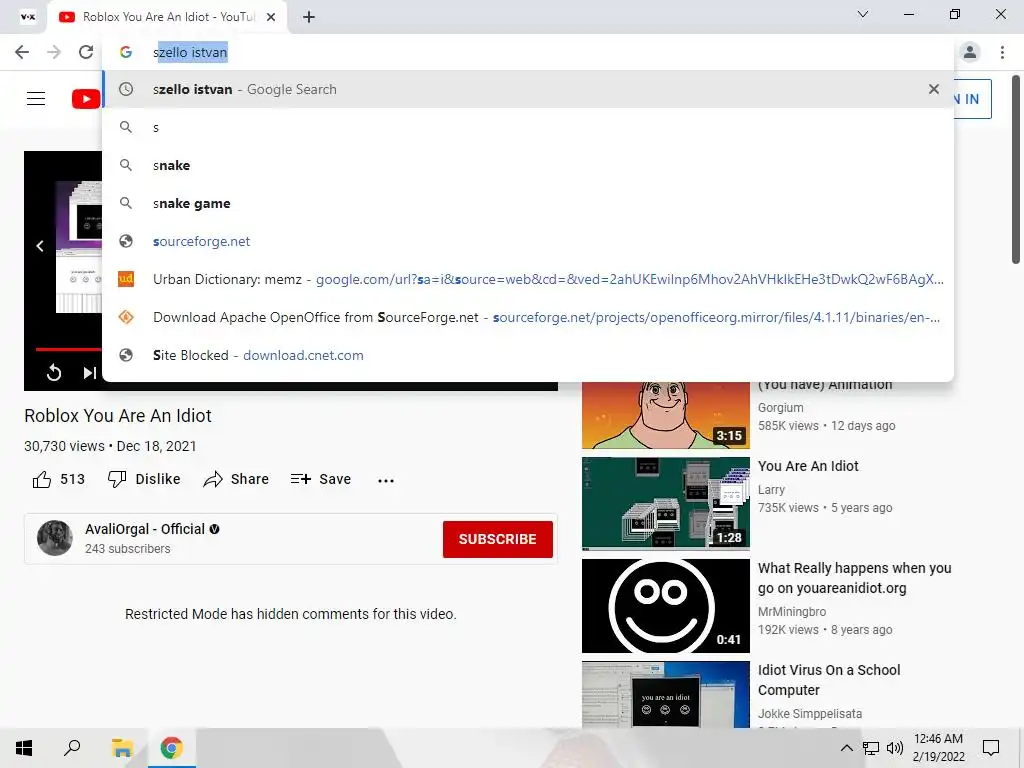Reload the page with the refresh icon
This screenshot has height=768, width=1024.
(x=86, y=52)
